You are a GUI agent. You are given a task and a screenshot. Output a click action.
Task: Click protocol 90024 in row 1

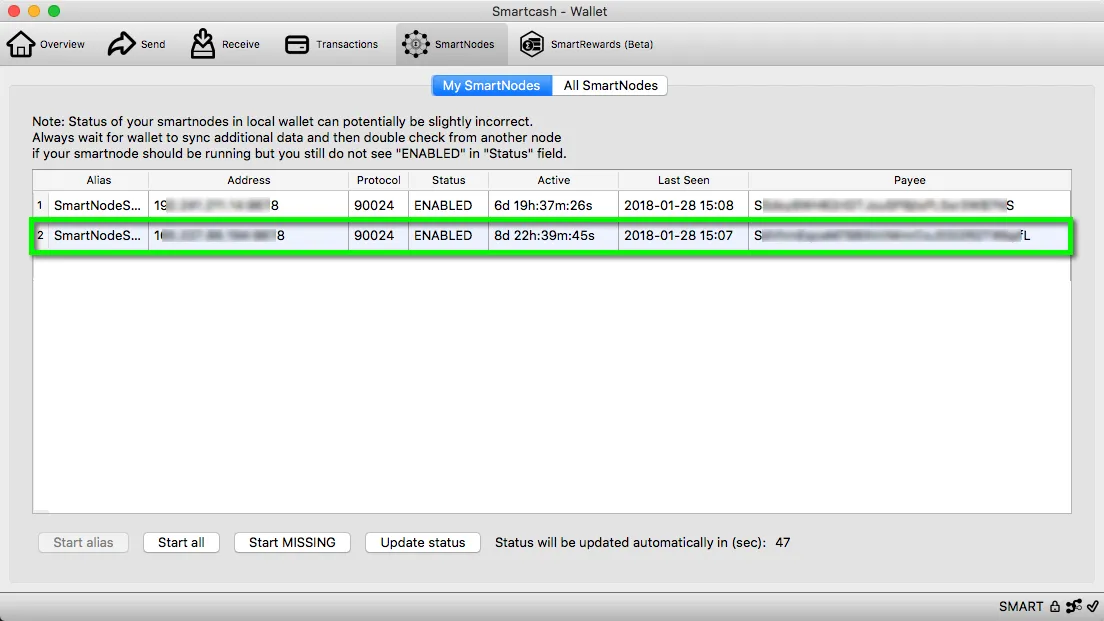click(374, 206)
